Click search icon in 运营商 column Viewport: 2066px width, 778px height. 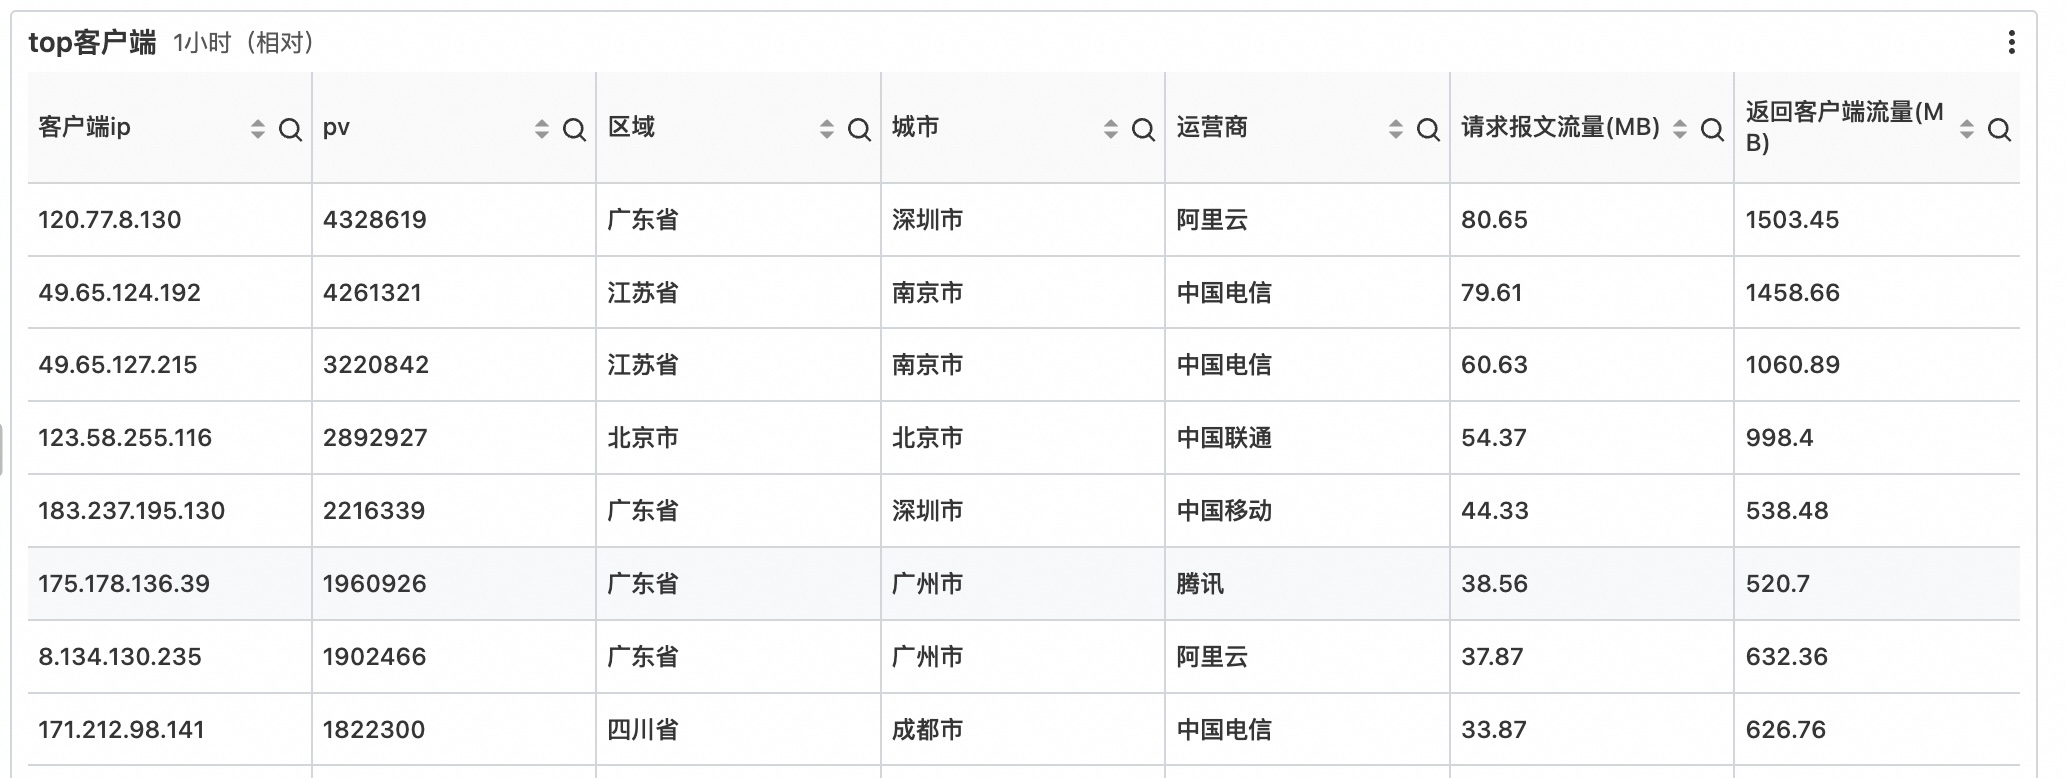(1428, 129)
